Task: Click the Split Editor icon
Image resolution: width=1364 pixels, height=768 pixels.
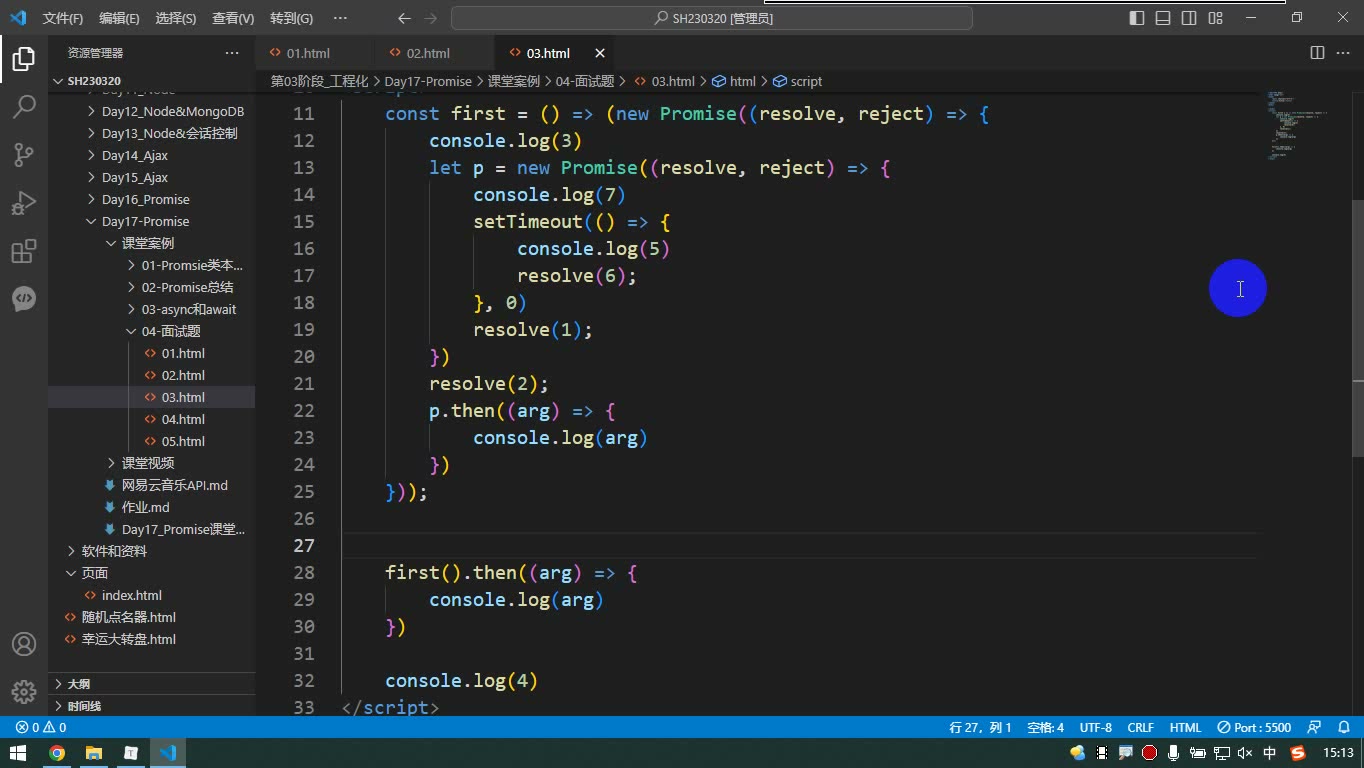Action: (x=1317, y=53)
